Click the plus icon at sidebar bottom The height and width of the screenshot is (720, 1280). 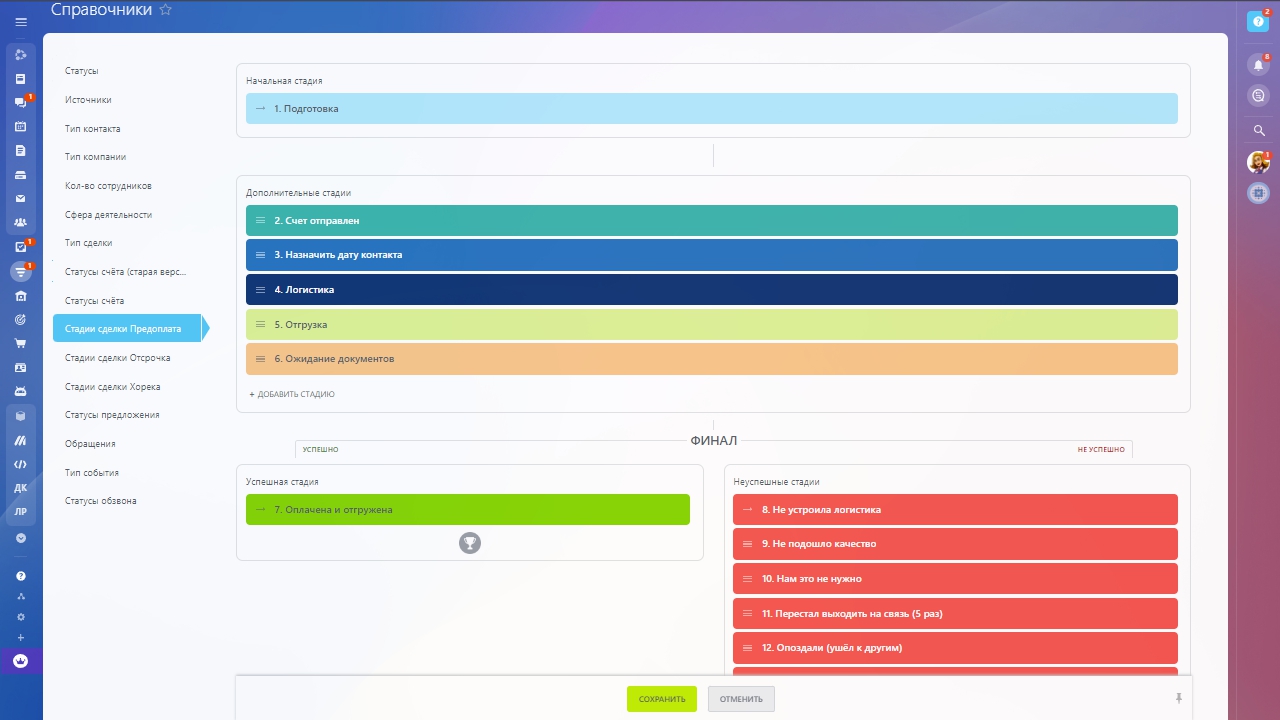(x=21, y=638)
